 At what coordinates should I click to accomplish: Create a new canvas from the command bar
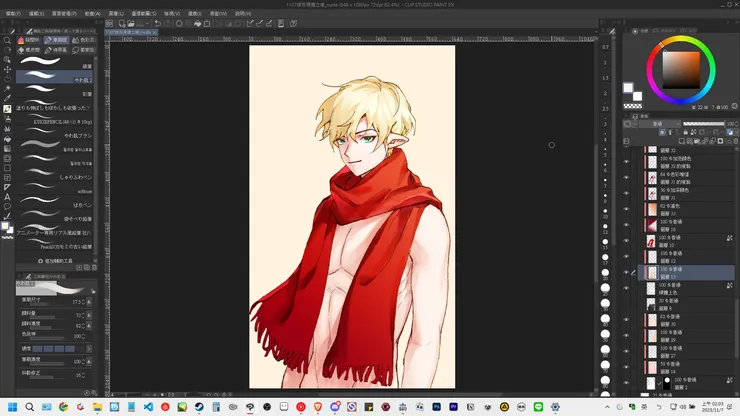(122, 23)
